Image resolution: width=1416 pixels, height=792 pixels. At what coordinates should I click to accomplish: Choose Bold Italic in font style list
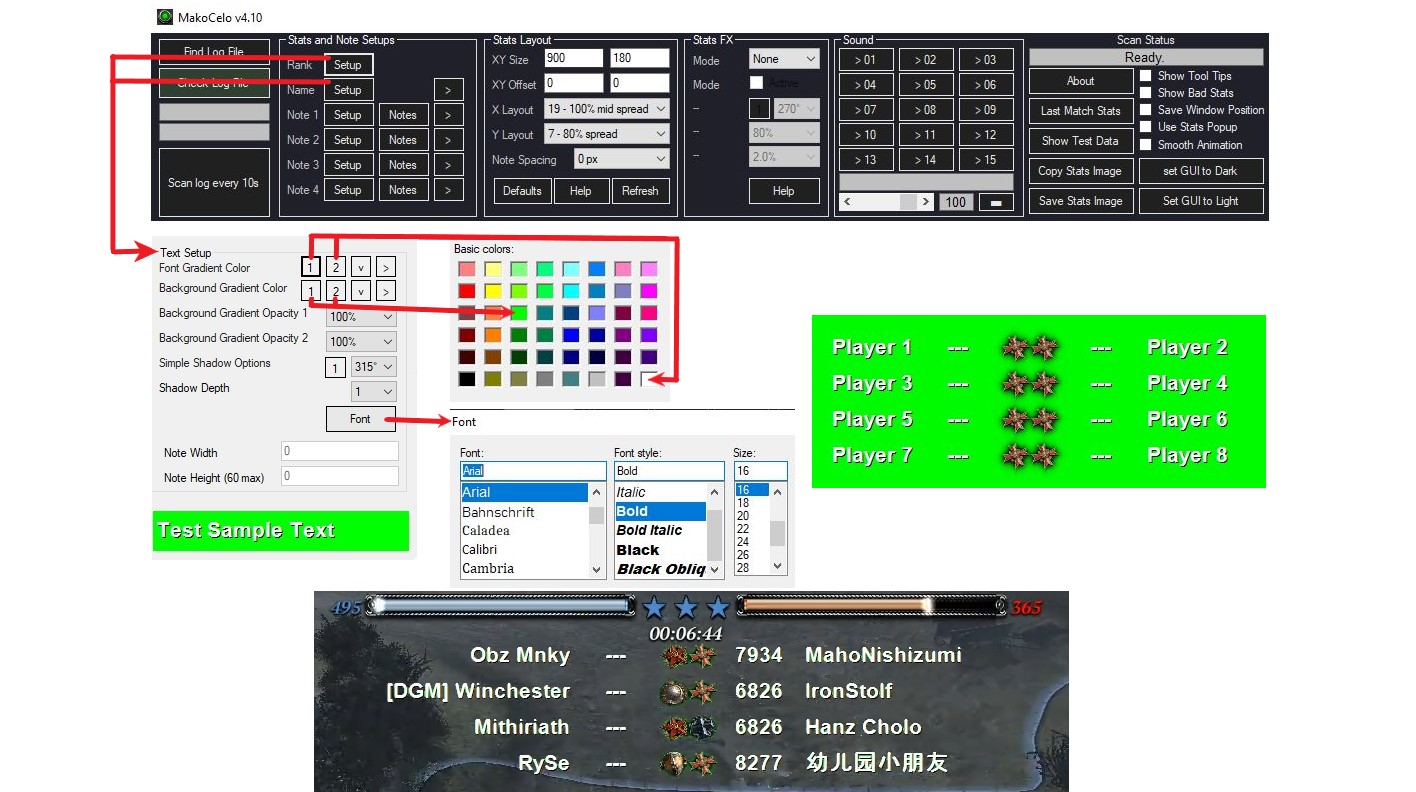649,530
